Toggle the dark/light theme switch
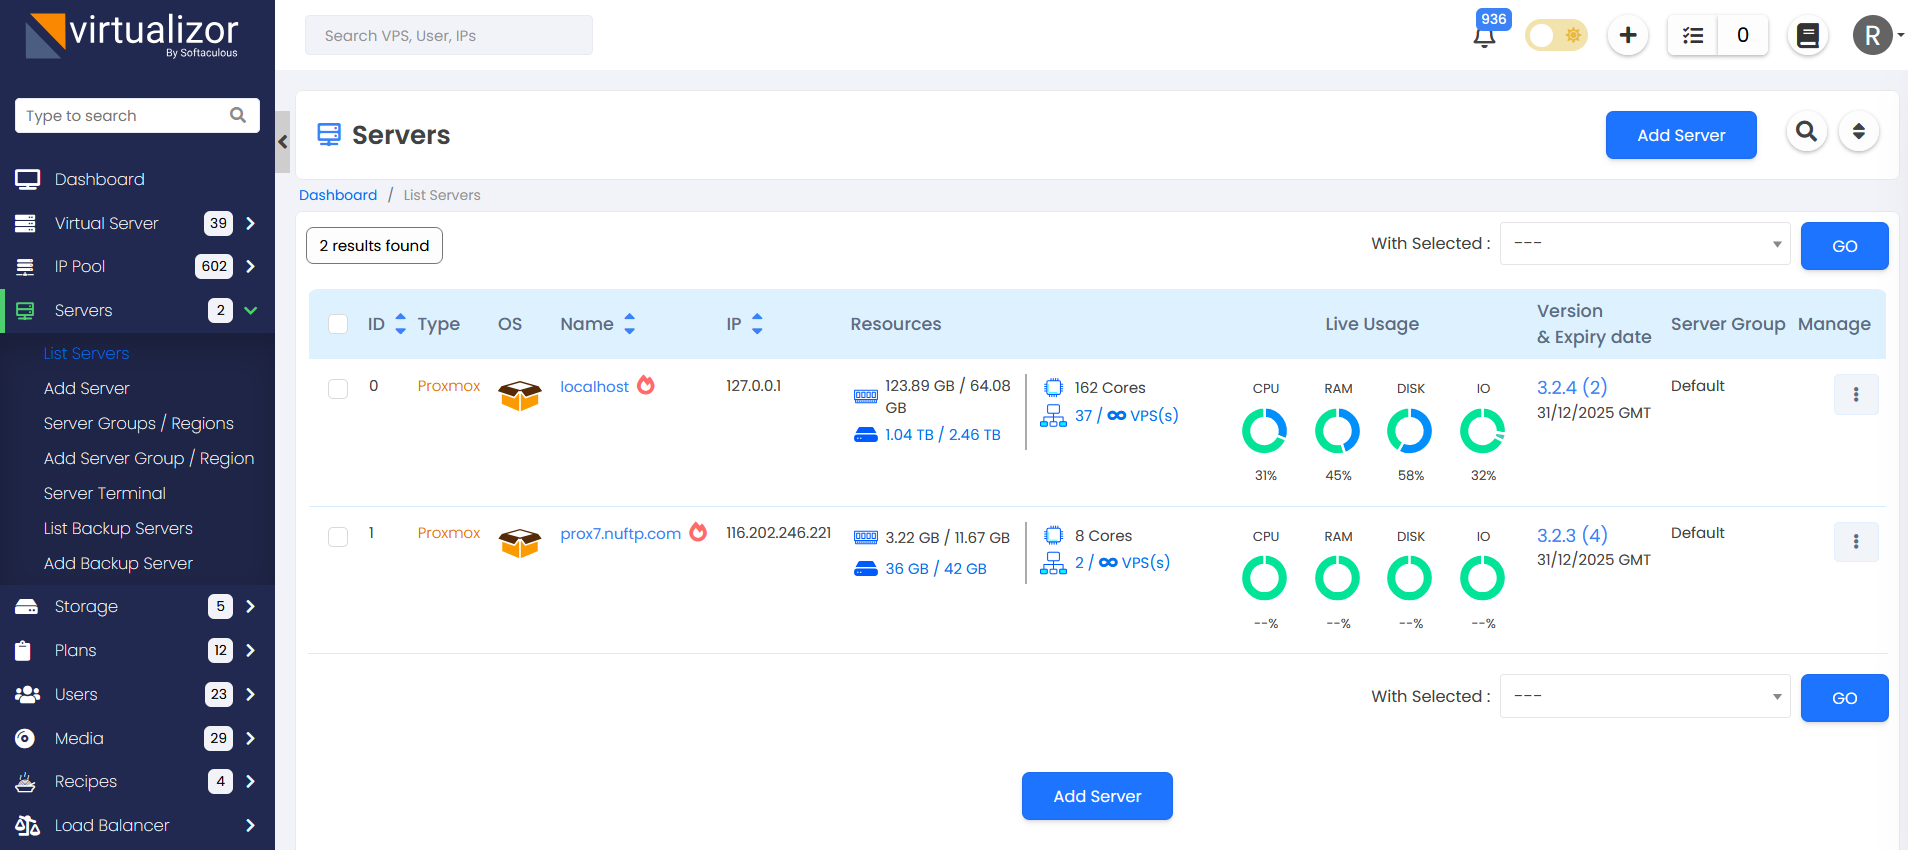The image size is (1908, 850). 1556,36
